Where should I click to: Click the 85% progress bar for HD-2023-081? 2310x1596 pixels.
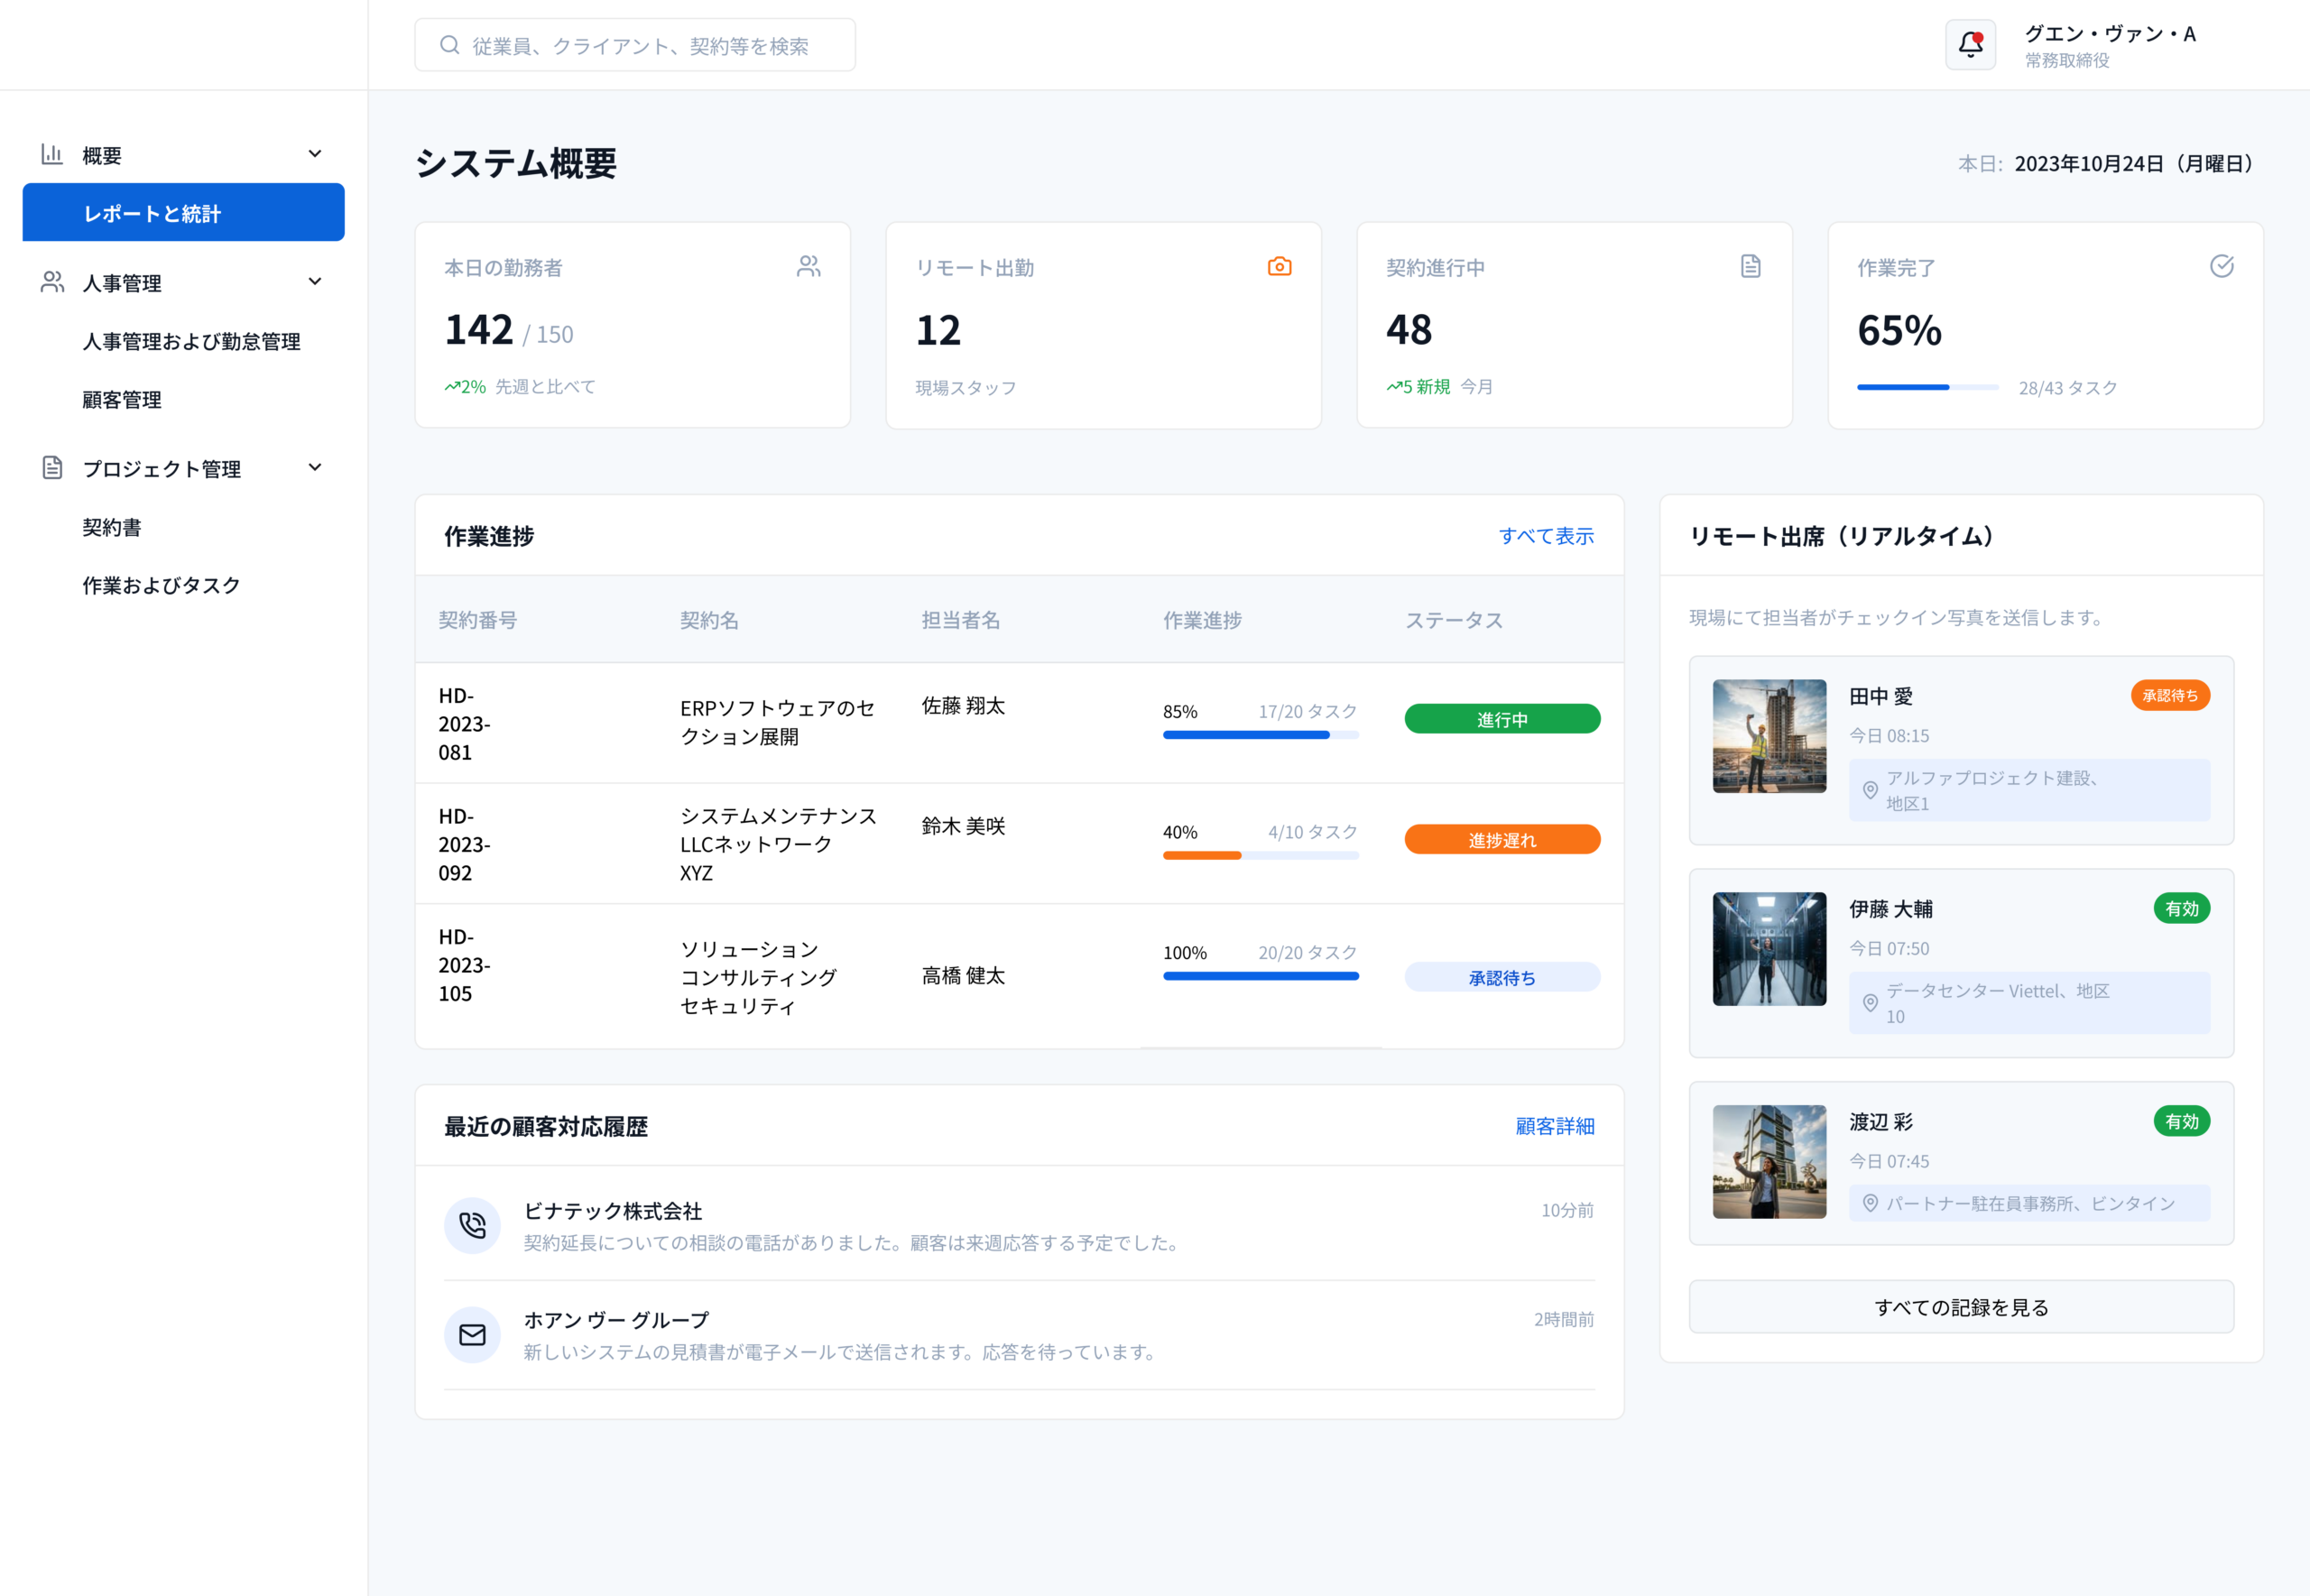coord(1260,735)
